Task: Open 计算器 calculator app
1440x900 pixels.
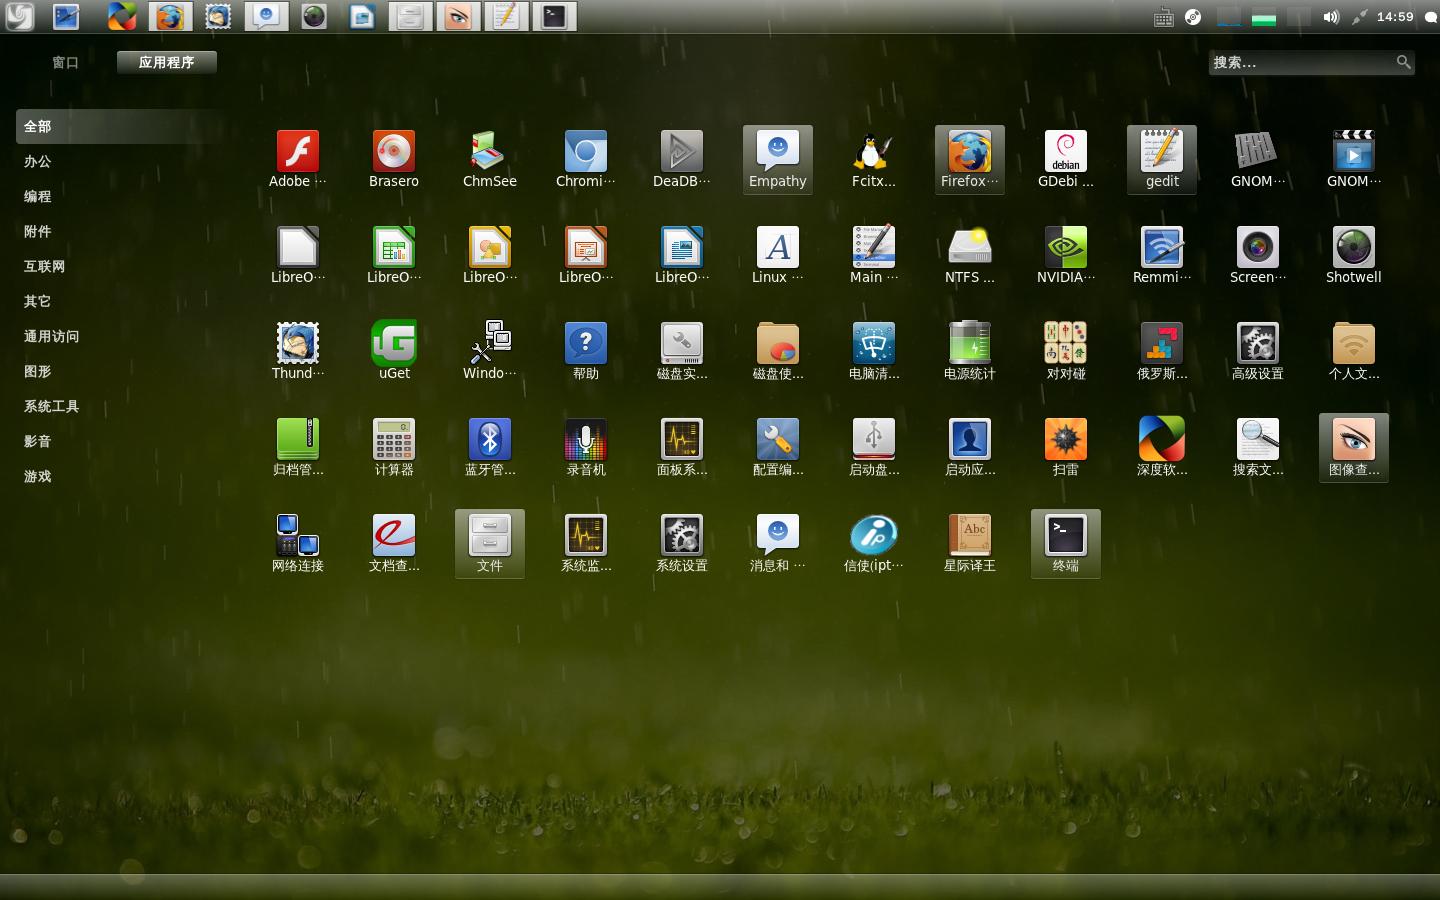Action: (394, 447)
